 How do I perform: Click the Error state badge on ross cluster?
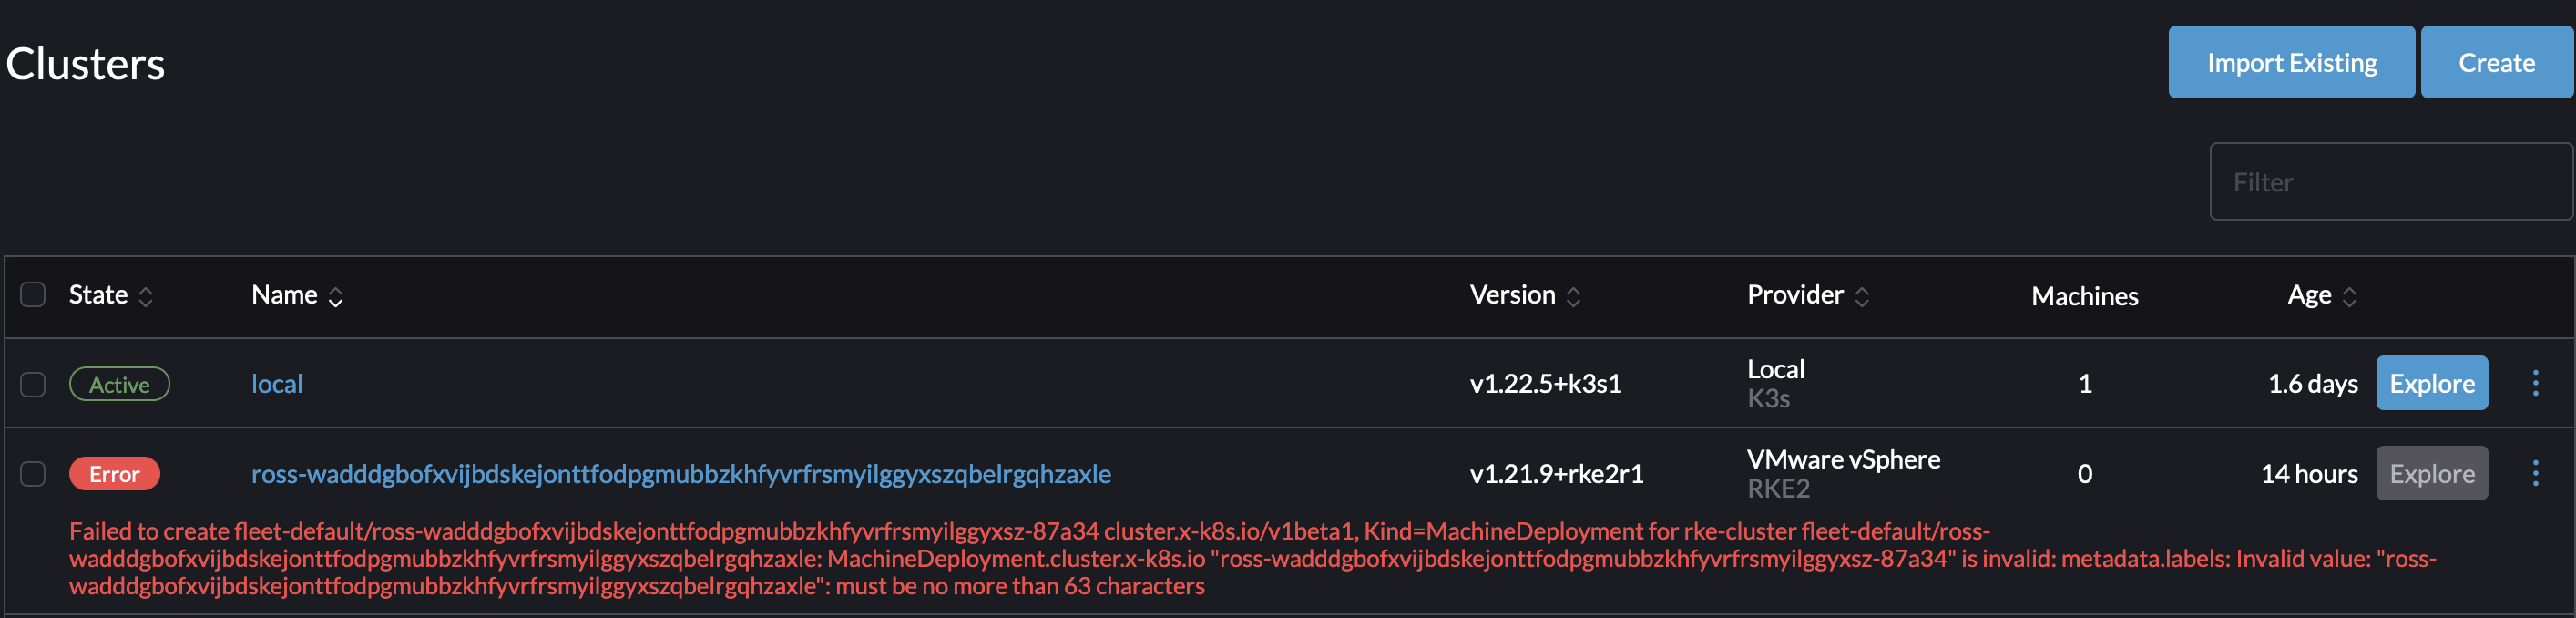click(x=114, y=474)
